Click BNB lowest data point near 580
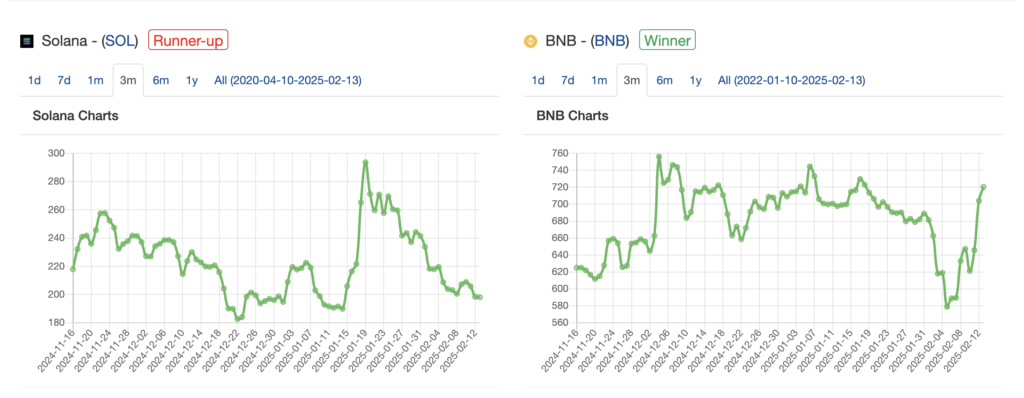 click(947, 307)
